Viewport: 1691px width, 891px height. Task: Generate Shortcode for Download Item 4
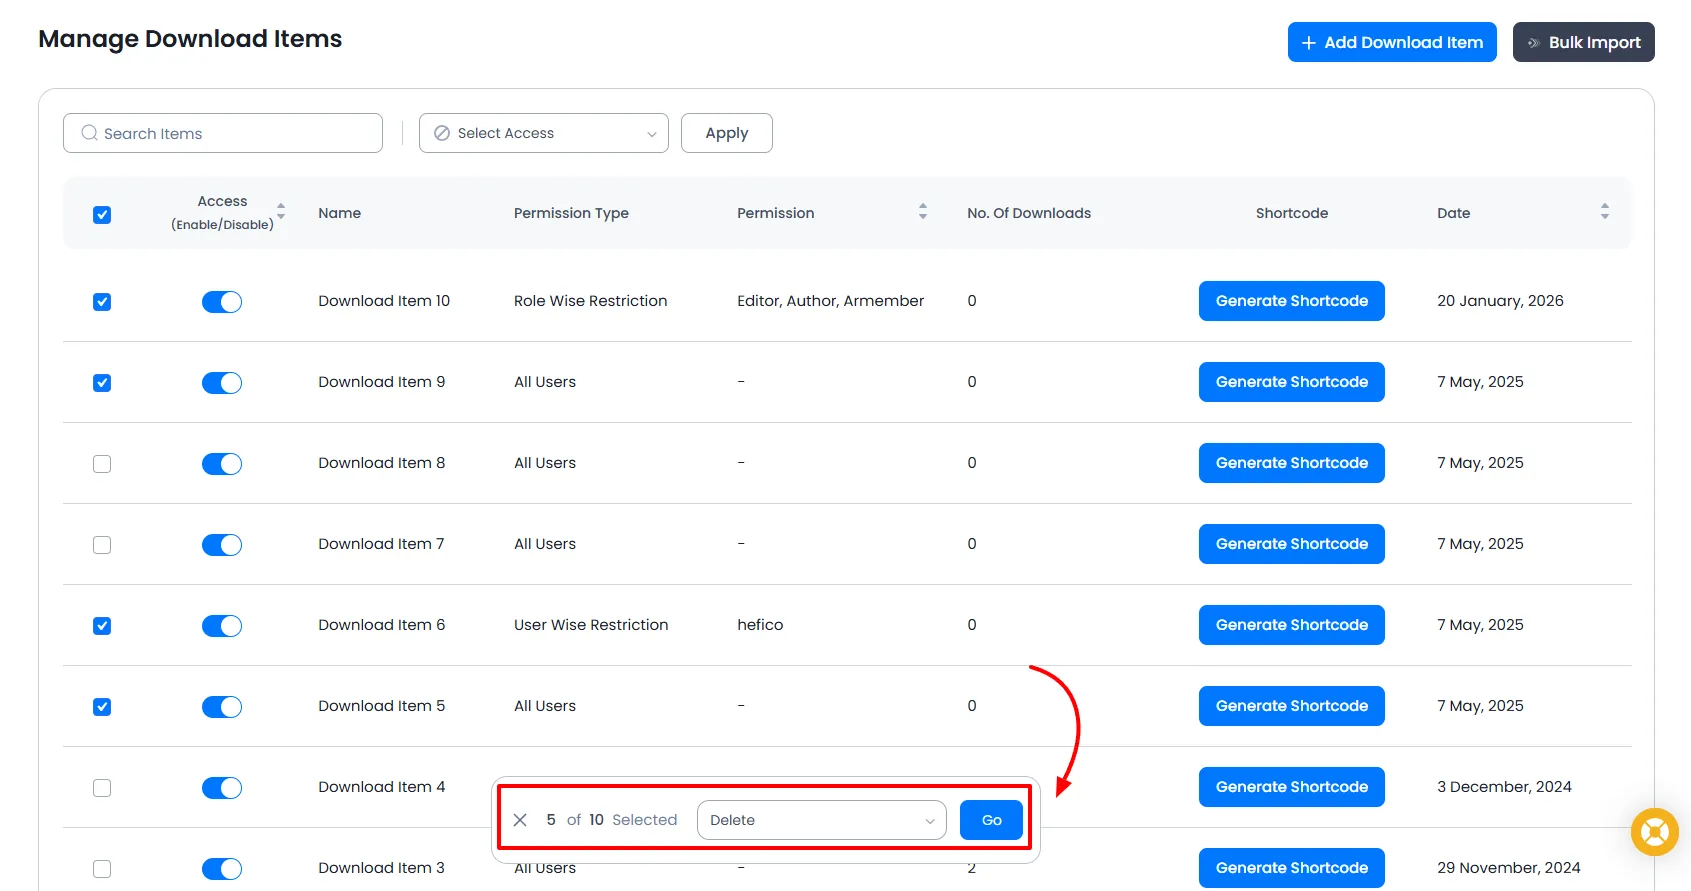coord(1292,787)
